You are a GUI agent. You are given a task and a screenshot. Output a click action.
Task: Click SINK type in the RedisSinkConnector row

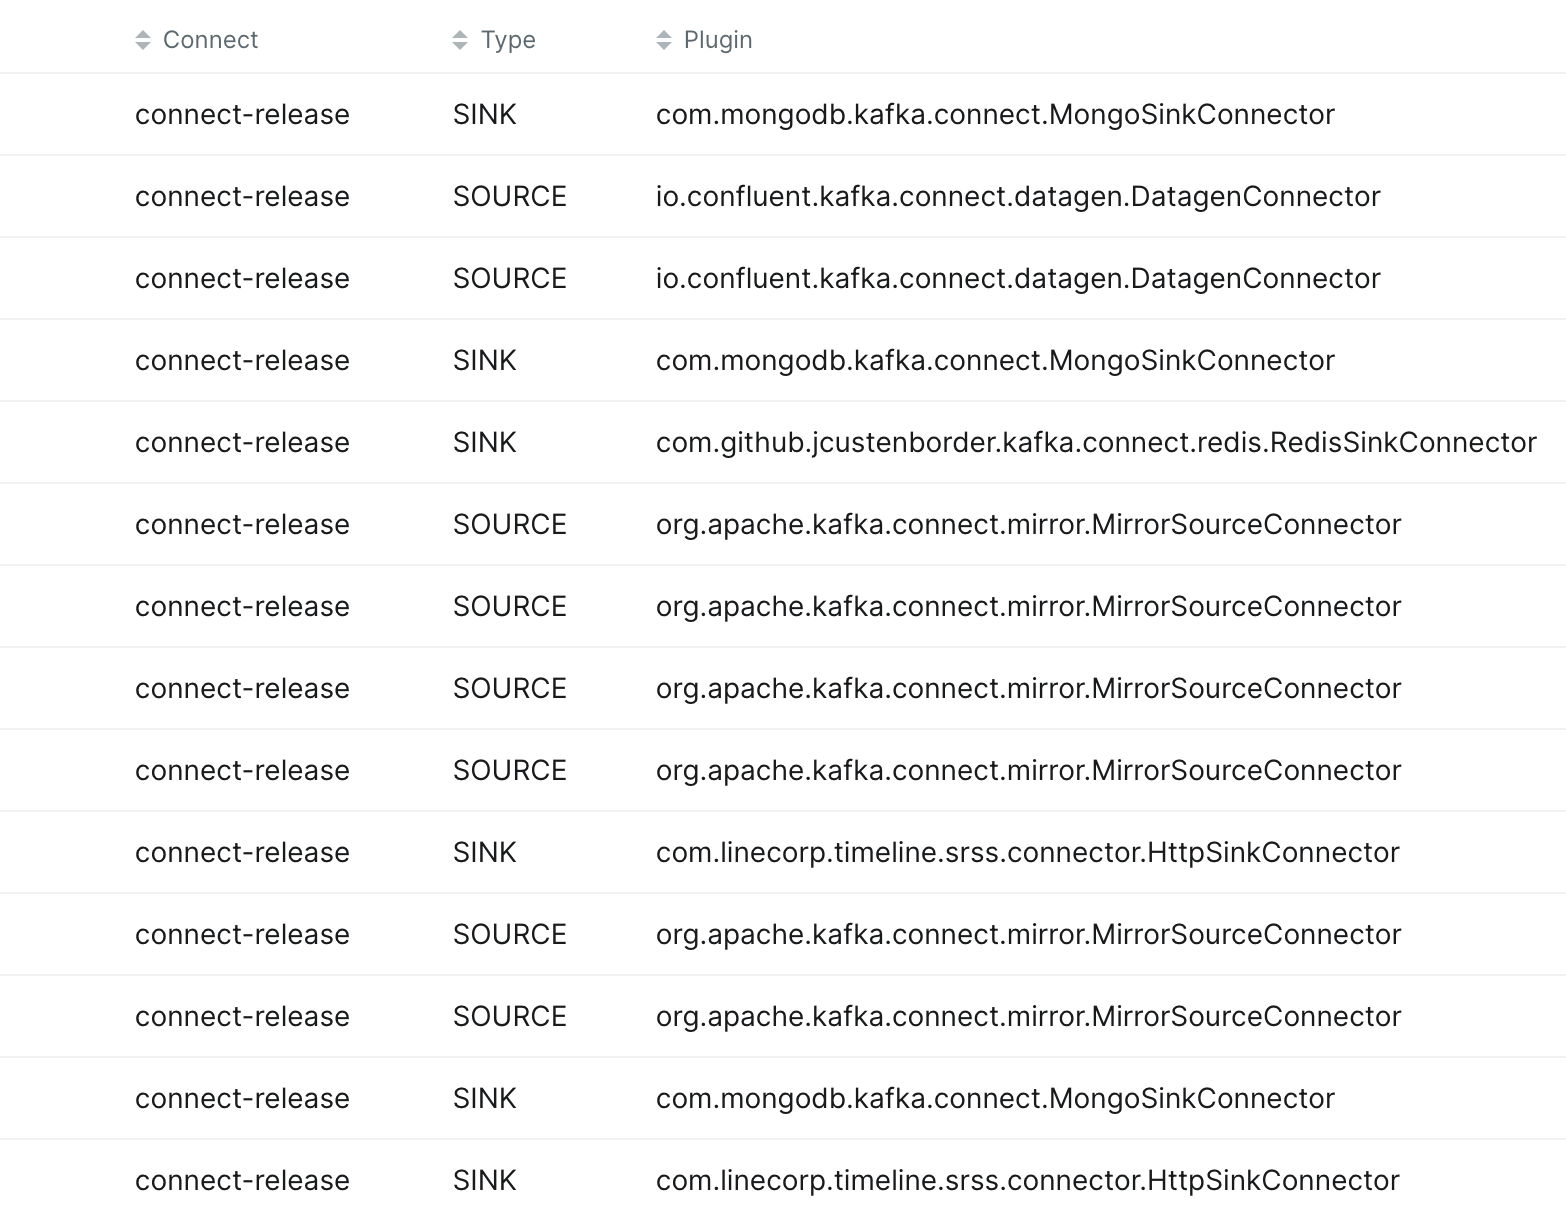pyautogui.click(x=485, y=442)
